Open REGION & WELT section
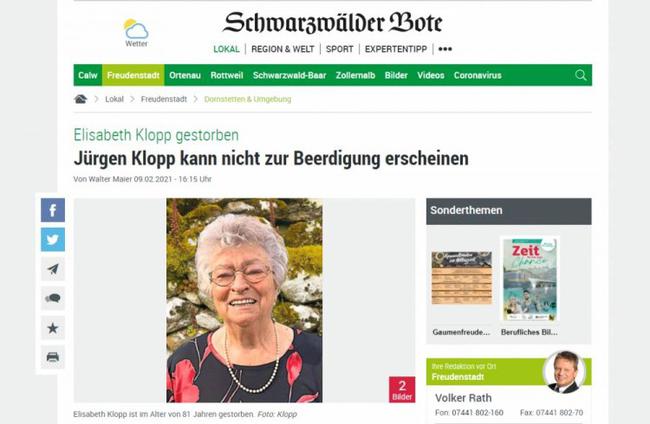650x424 pixels. (x=283, y=49)
